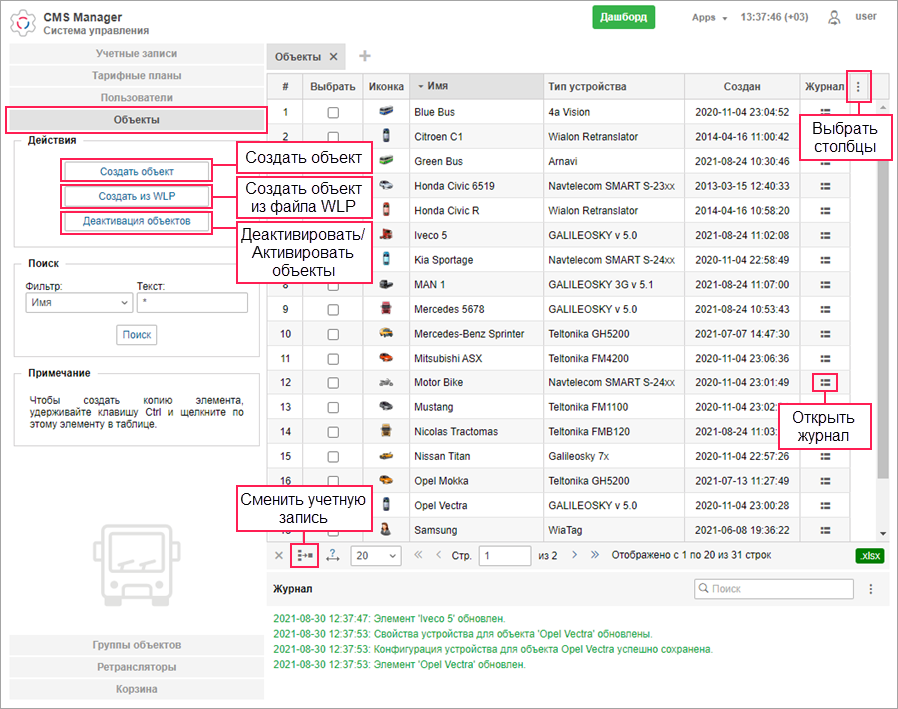
Task: Open the journal for Iveco 5
Action: (825, 235)
